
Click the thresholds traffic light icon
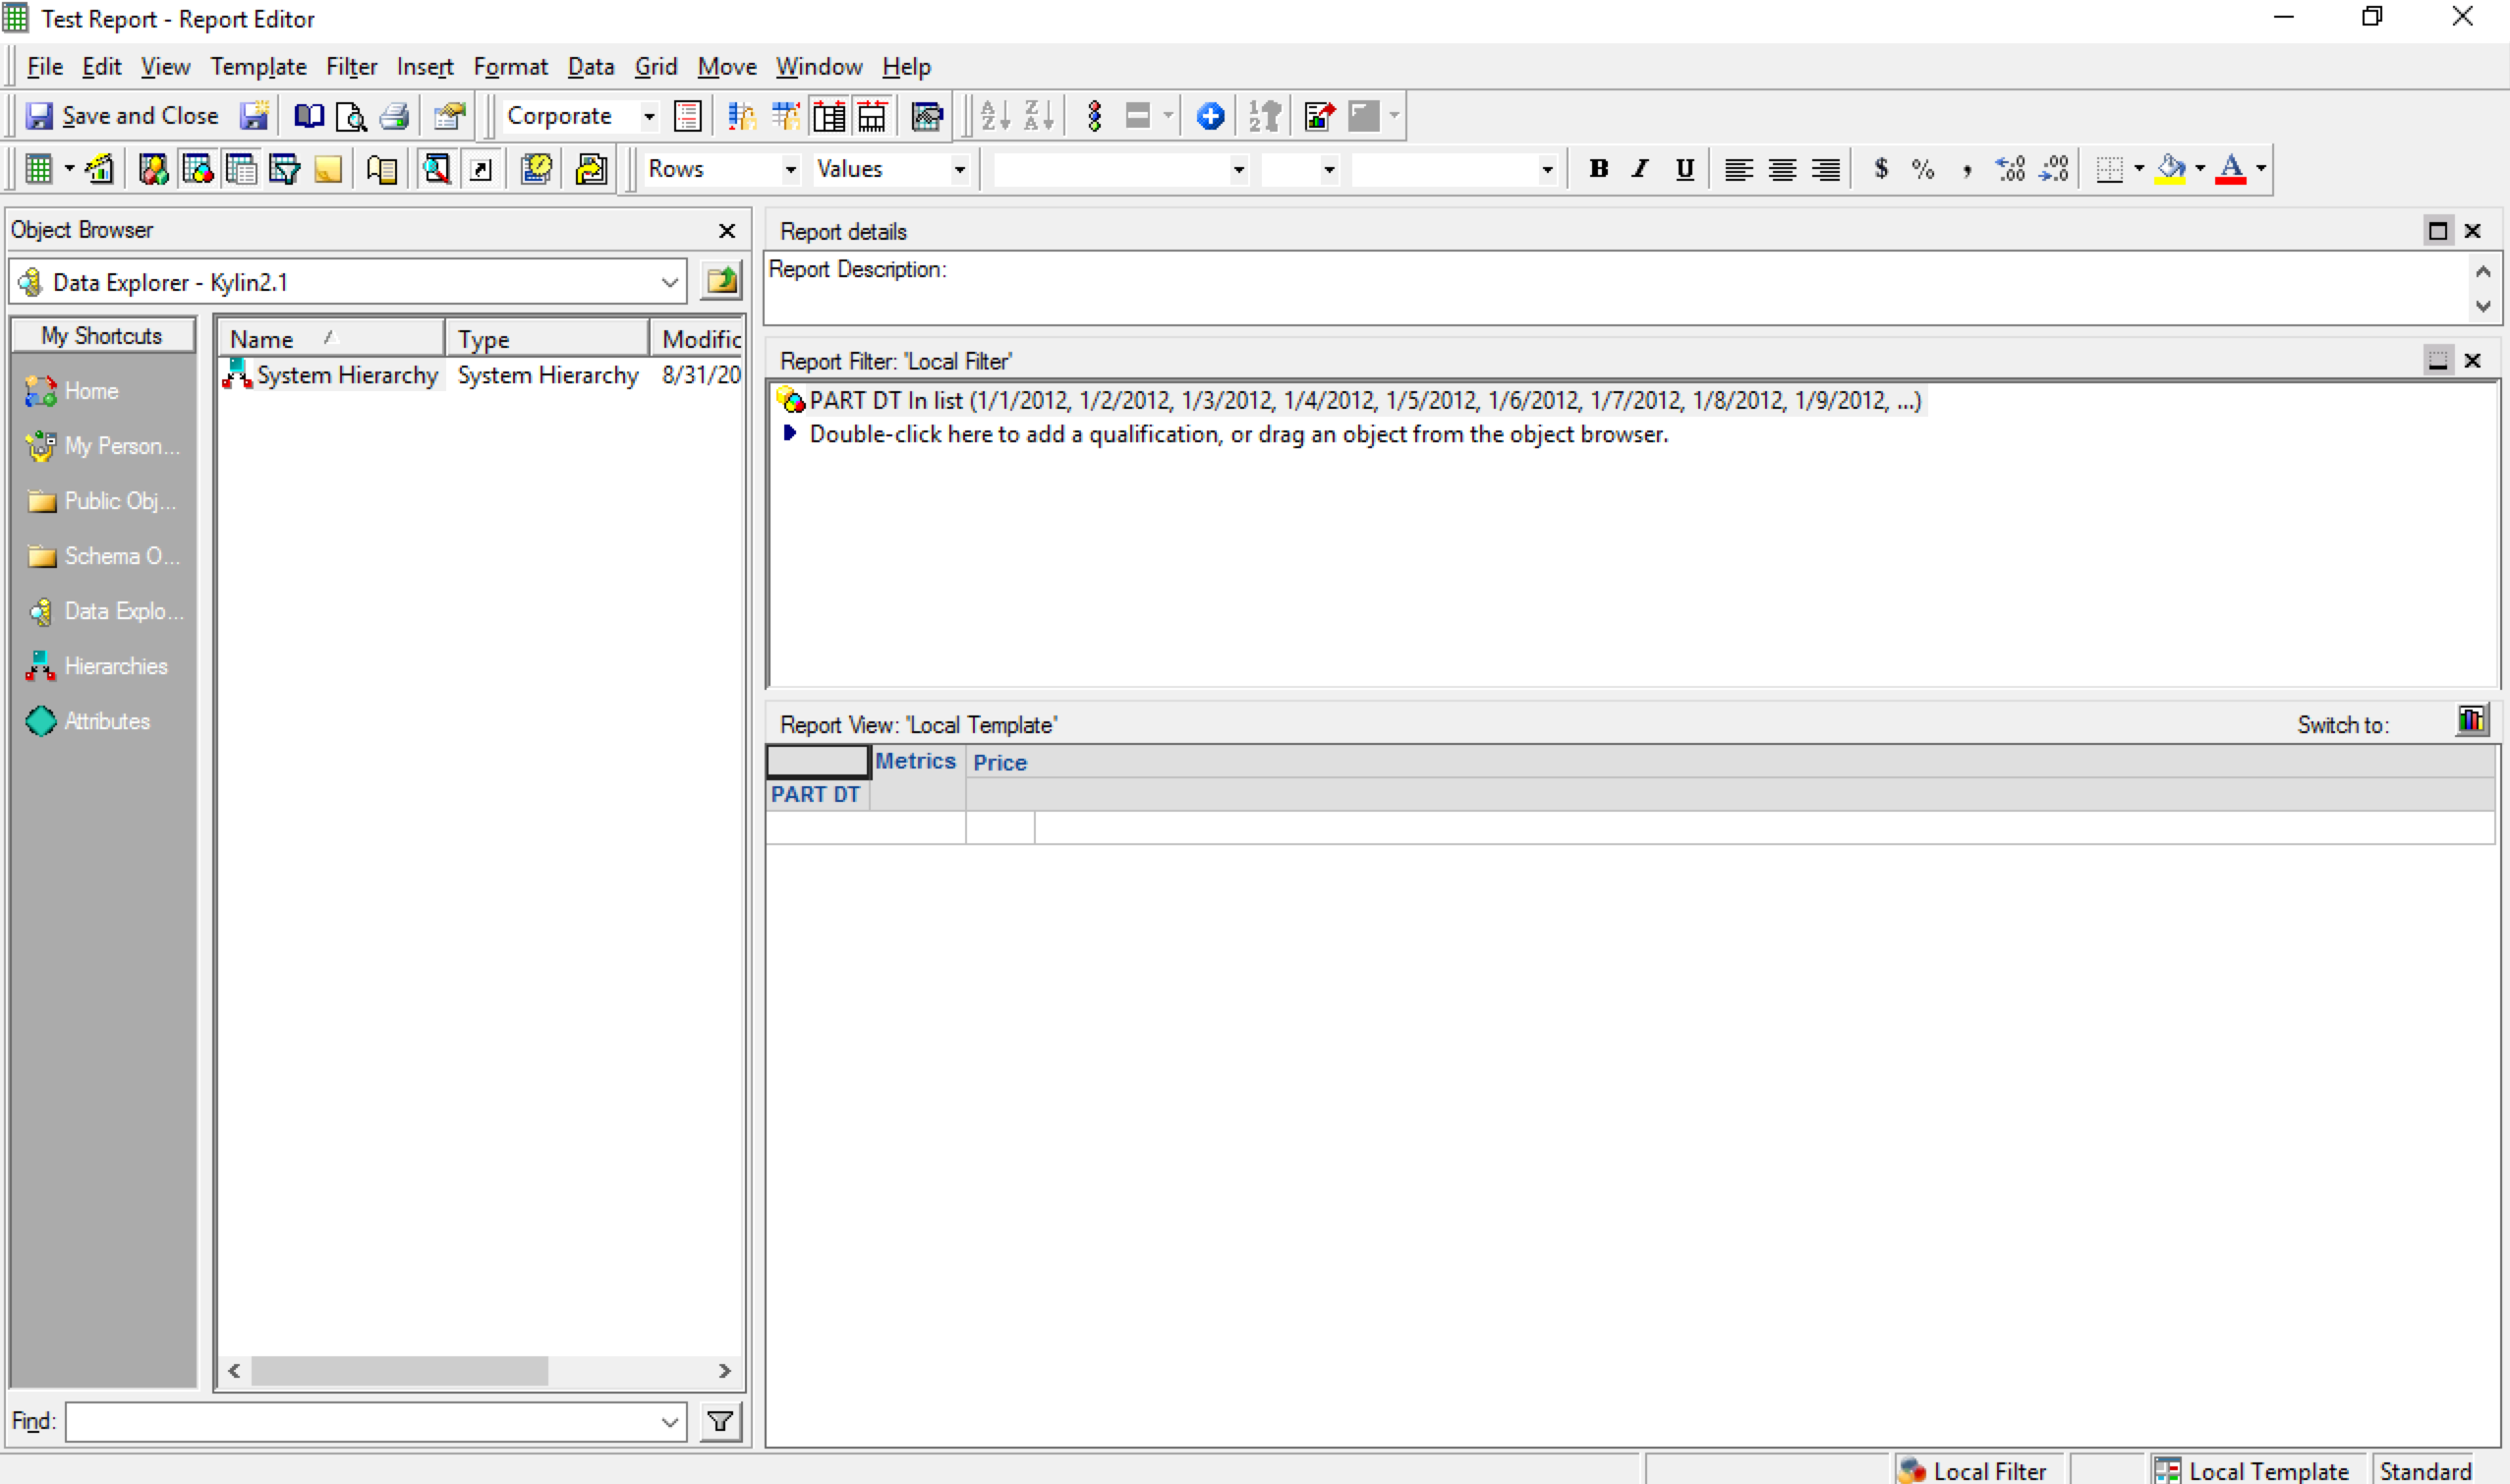tap(1094, 116)
